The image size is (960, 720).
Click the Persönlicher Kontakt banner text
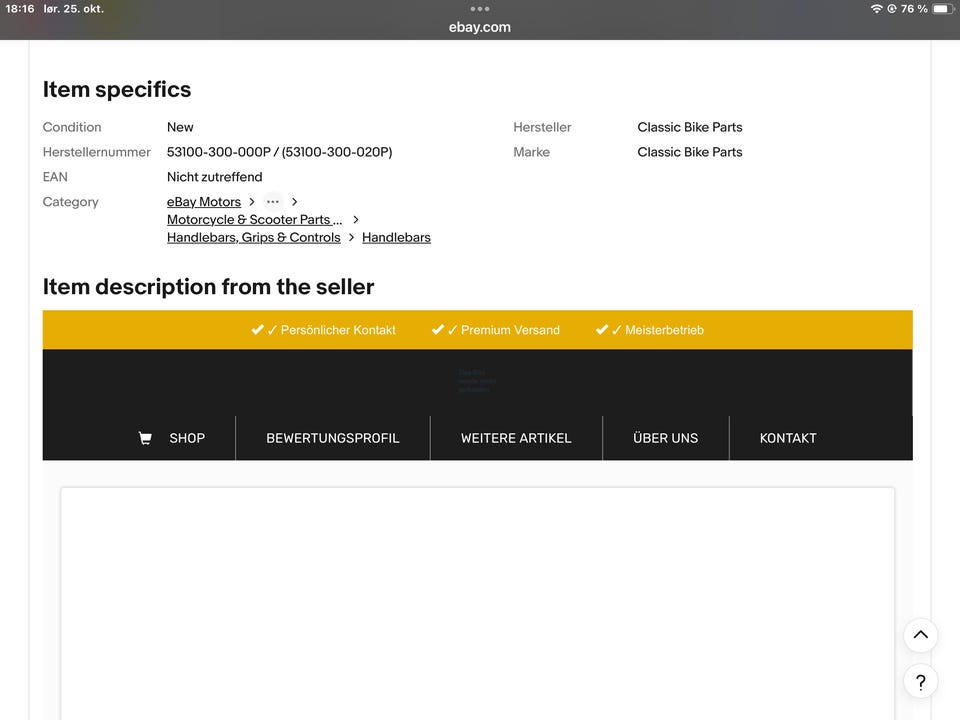(x=338, y=330)
